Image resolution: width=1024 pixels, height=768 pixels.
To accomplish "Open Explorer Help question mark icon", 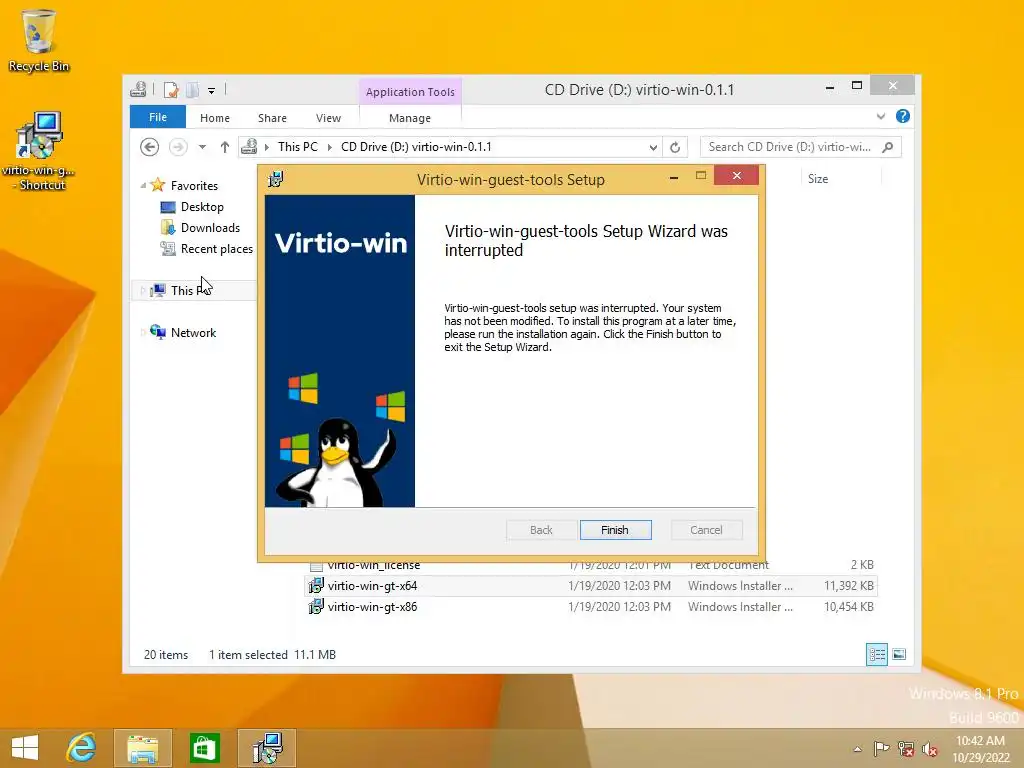I will click(903, 116).
